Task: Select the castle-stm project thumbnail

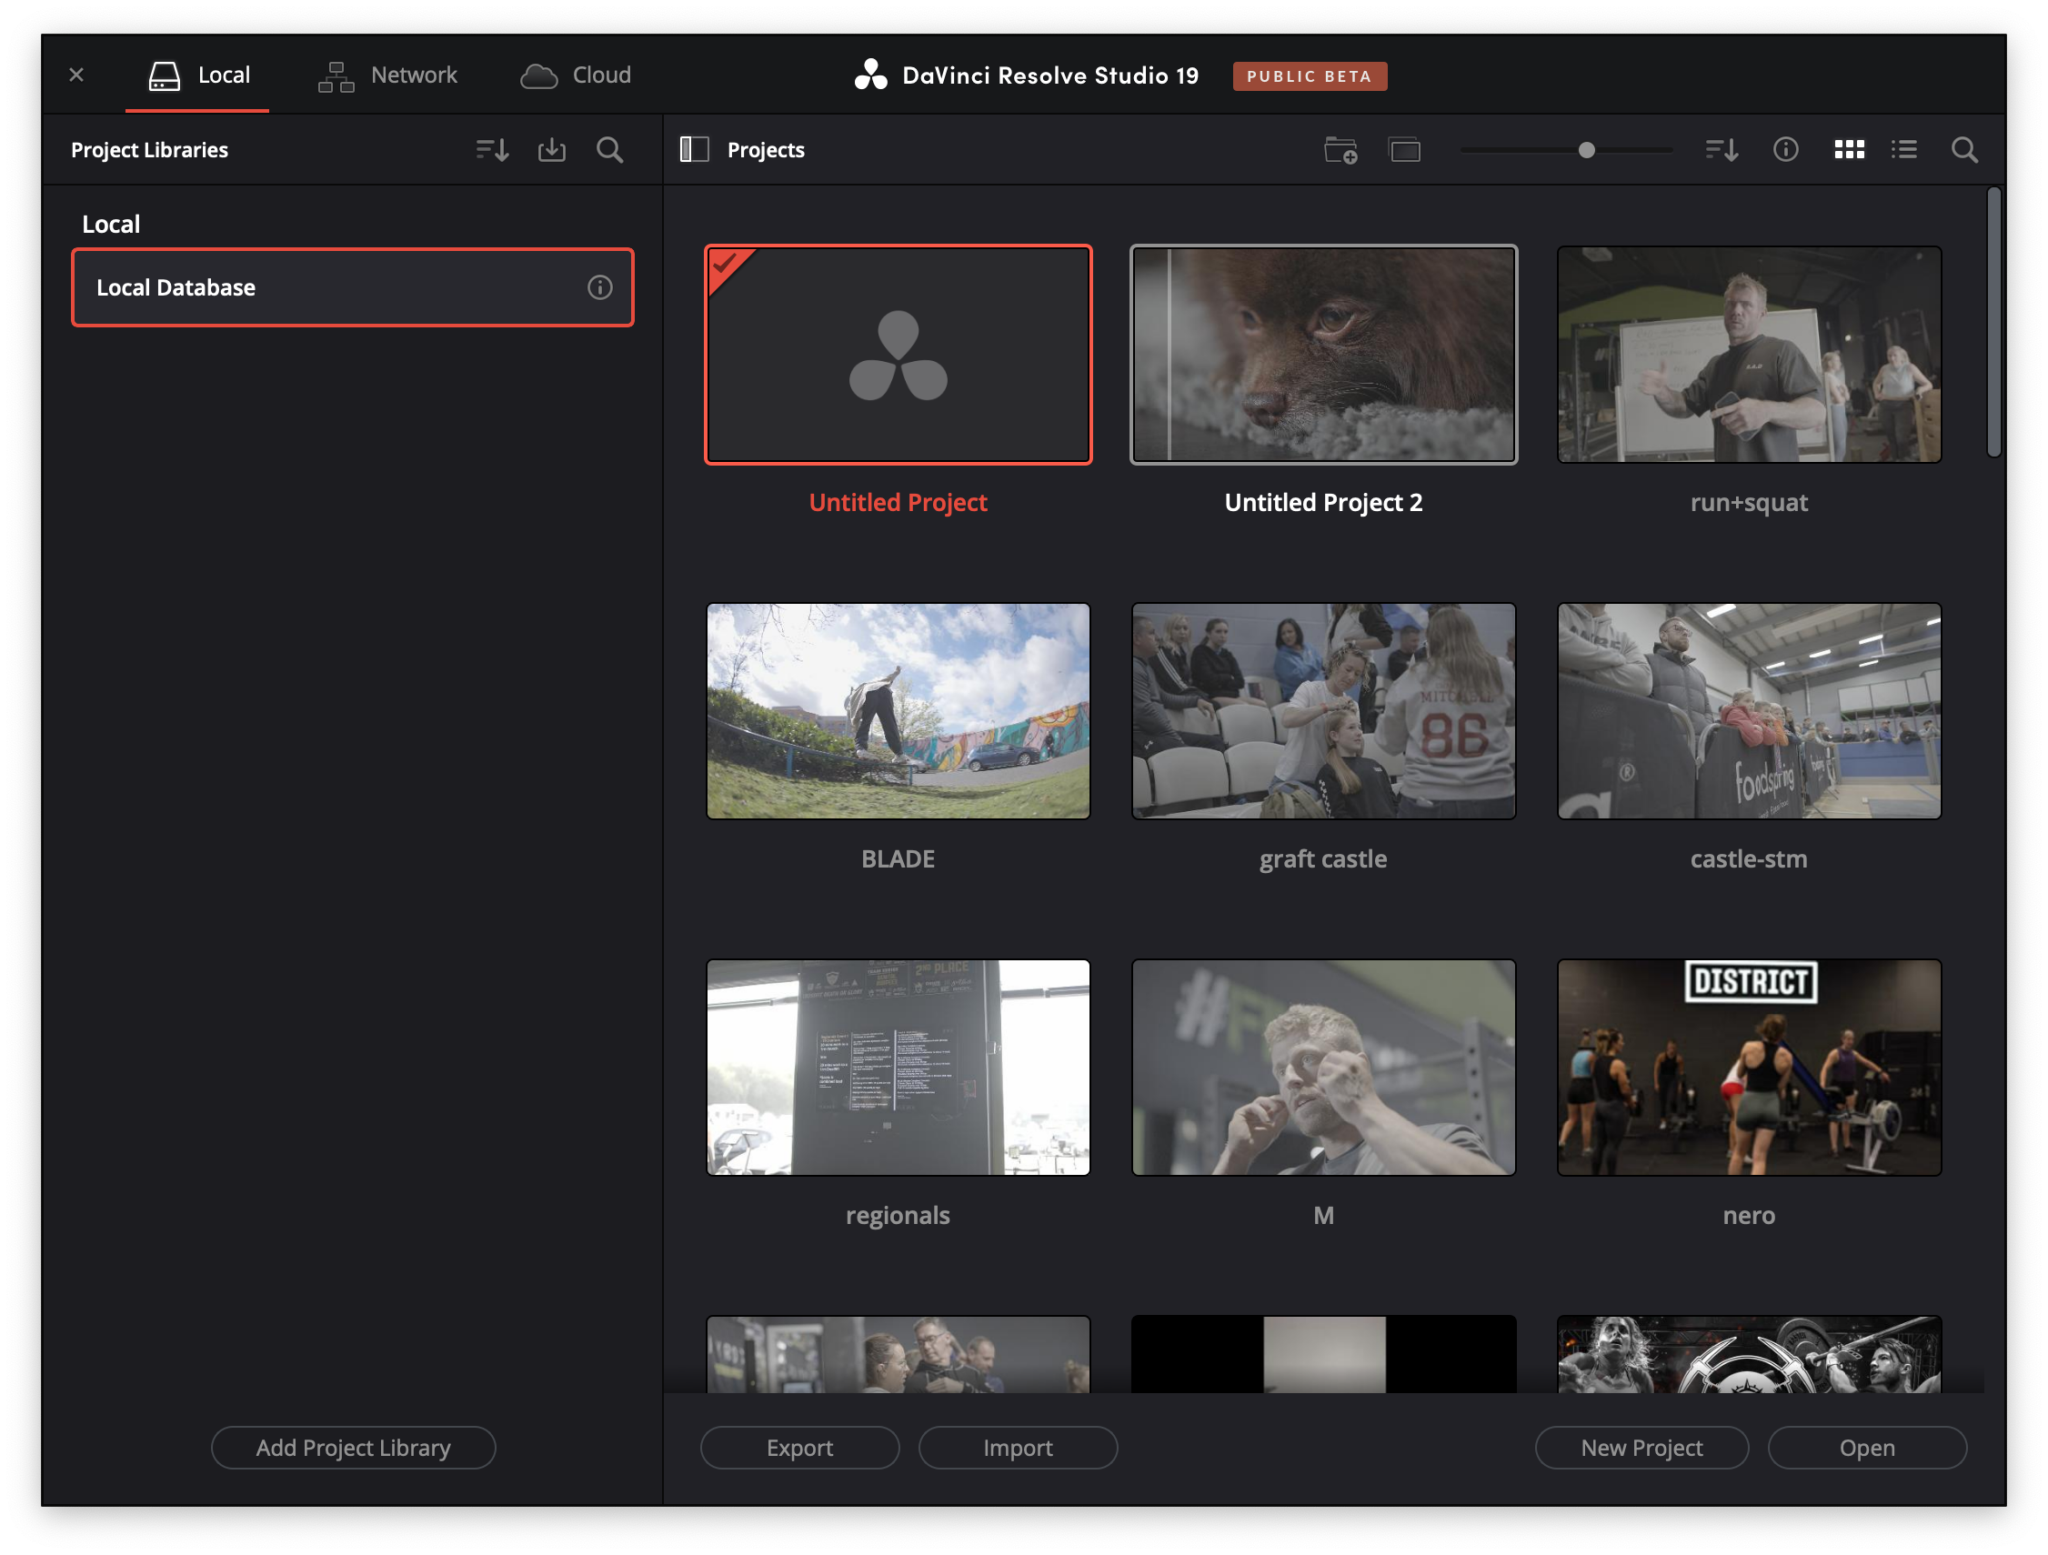Action: pos(1748,711)
